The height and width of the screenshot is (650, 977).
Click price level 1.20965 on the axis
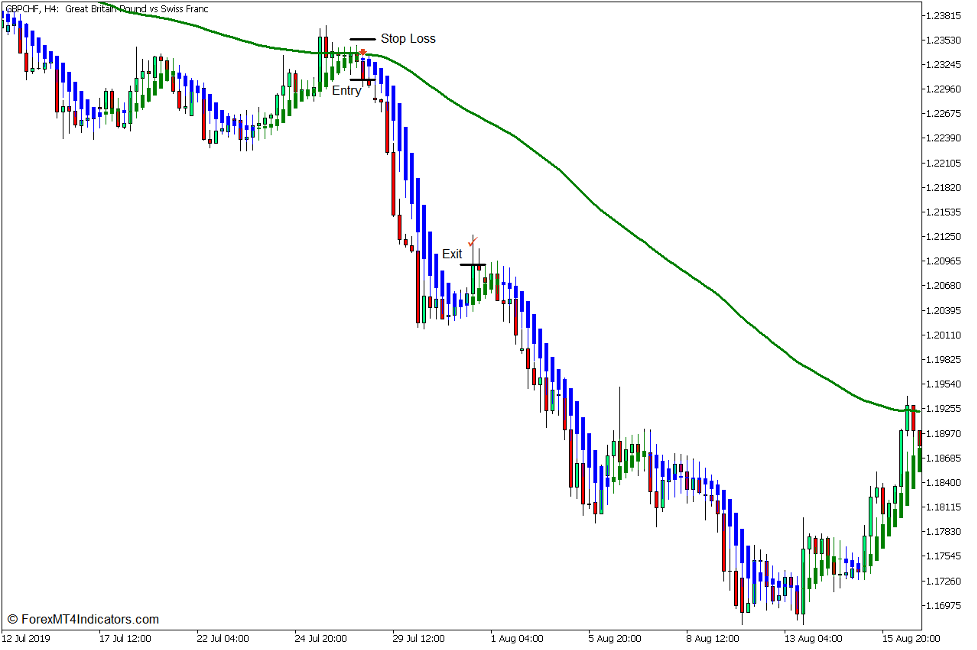[943, 261]
